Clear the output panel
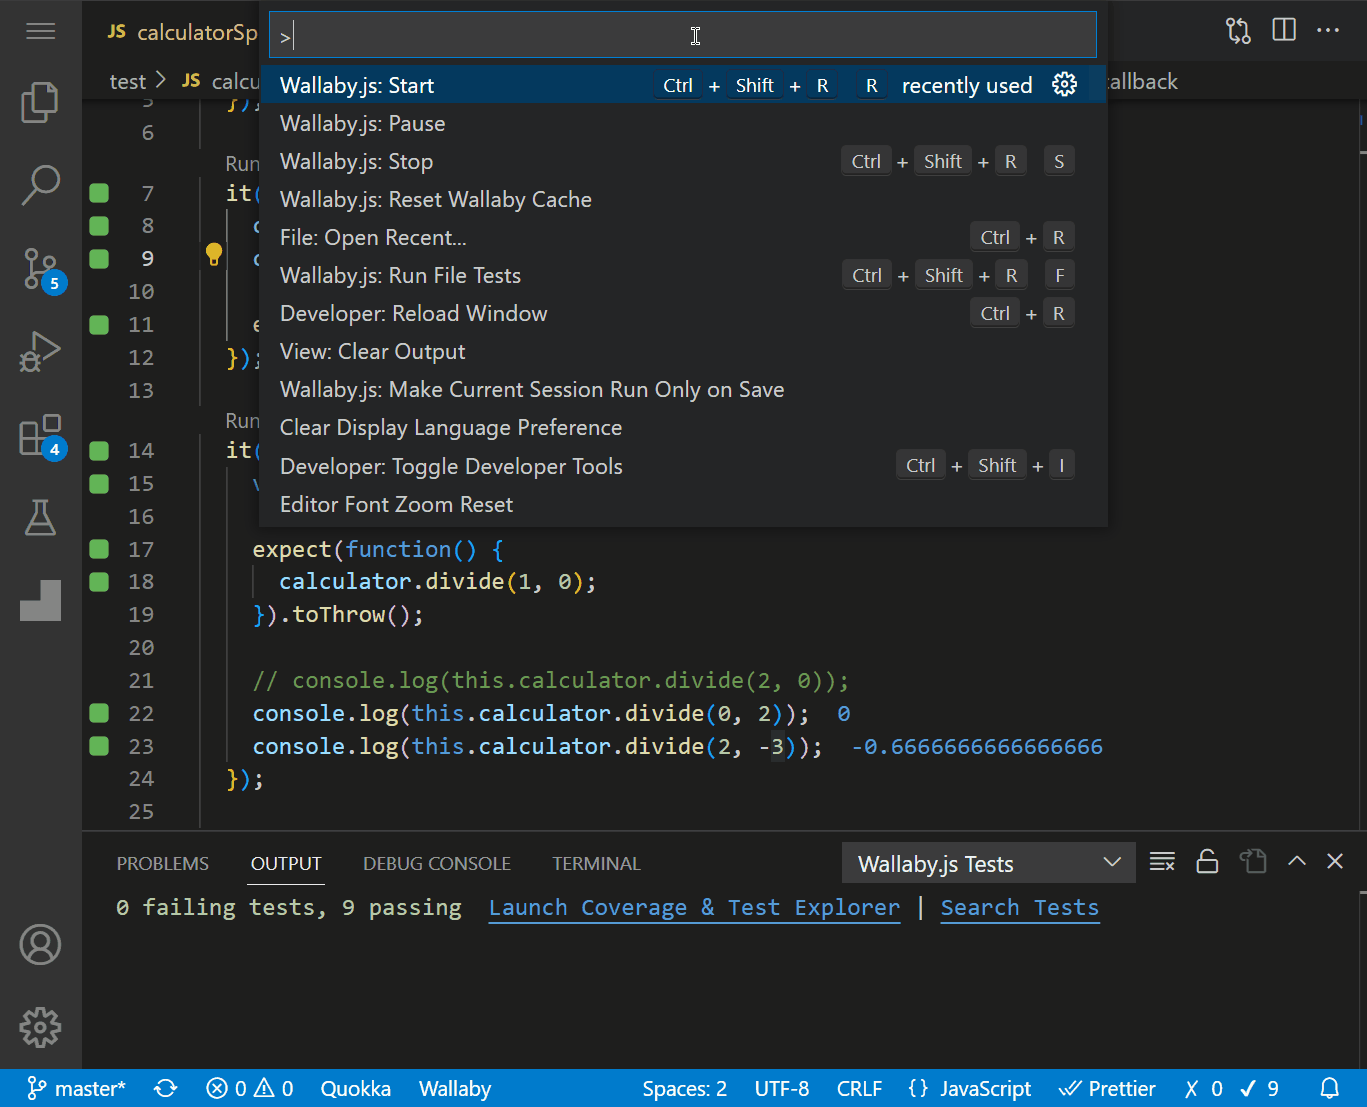This screenshot has height=1107, width=1367. click(x=1162, y=861)
